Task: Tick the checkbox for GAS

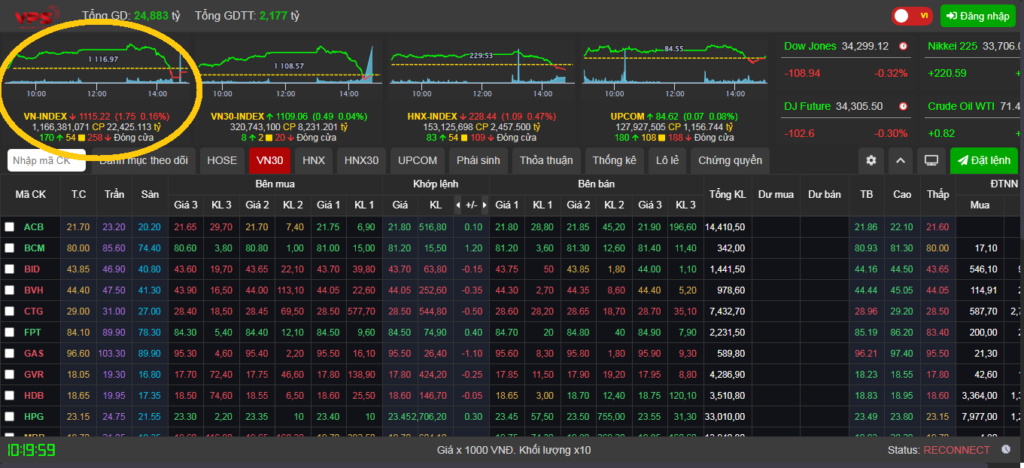Action: click(9, 353)
